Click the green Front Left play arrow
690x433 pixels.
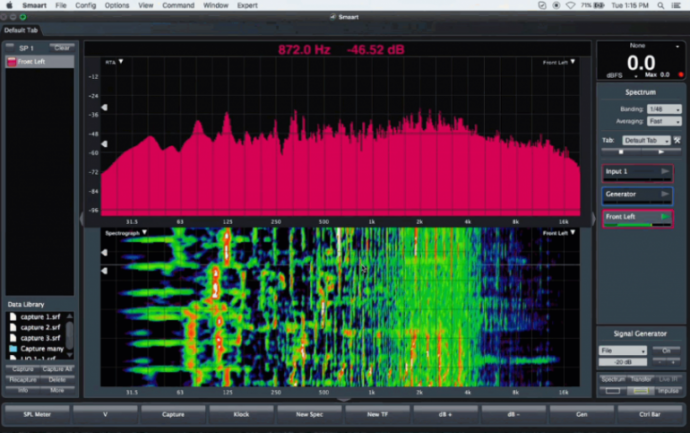665,217
